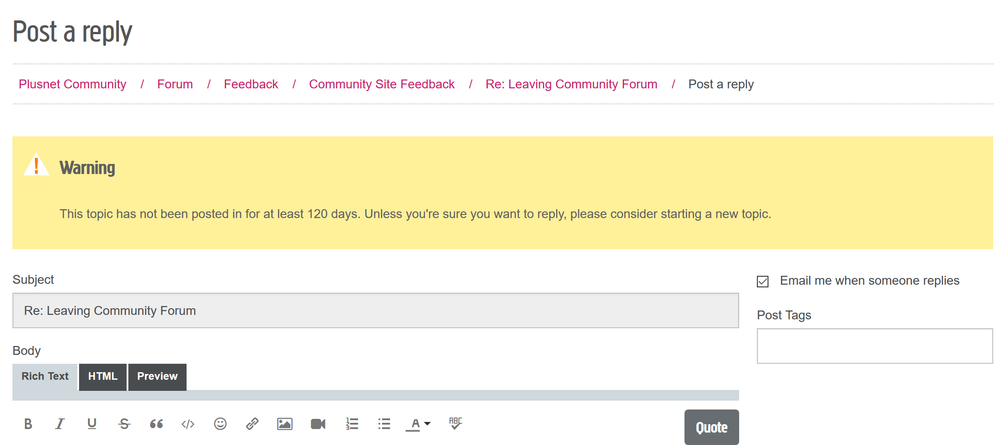Apply strikethrough formatting

(124, 424)
